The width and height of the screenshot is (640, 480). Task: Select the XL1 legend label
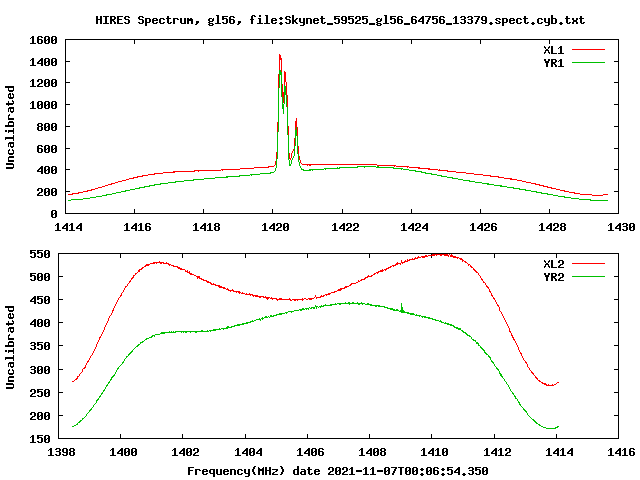pos(553,50)
